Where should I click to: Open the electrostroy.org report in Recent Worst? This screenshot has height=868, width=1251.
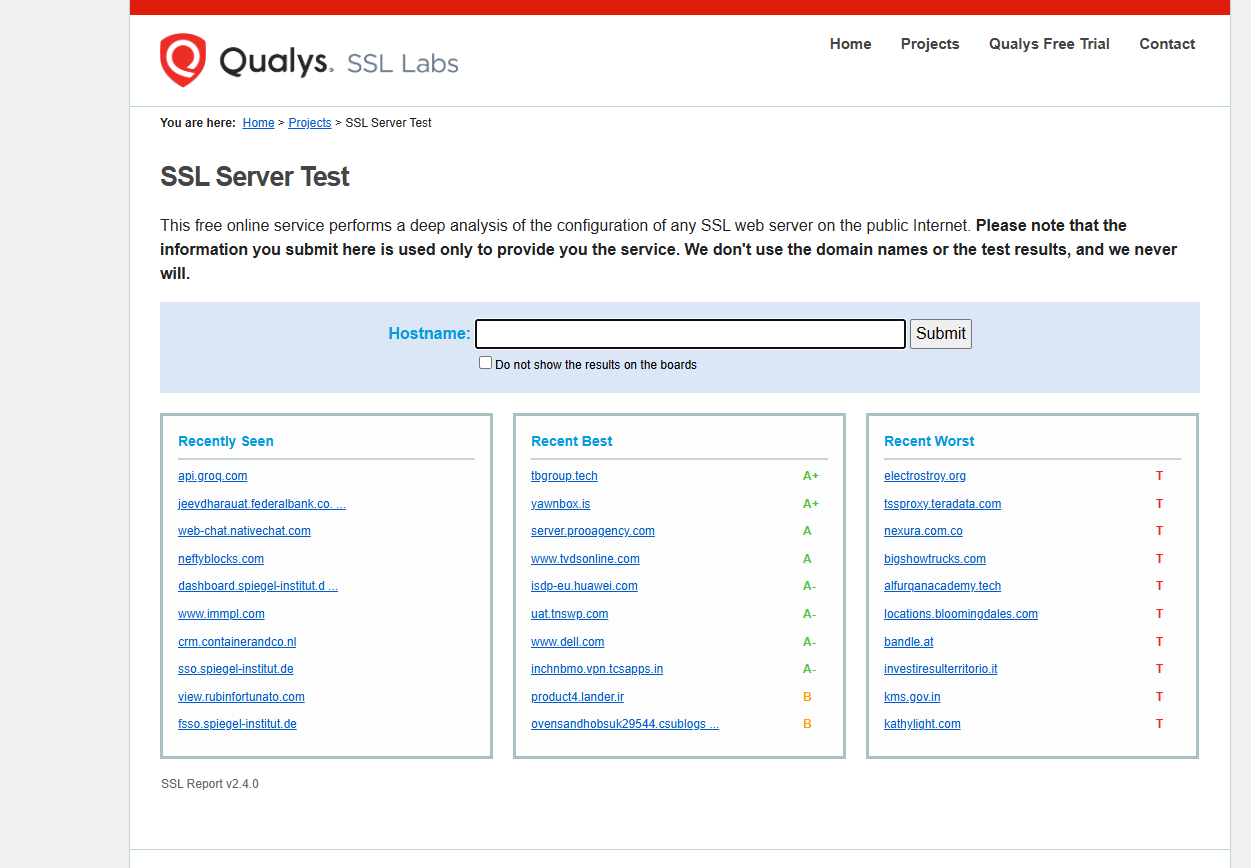click(924, 475)
